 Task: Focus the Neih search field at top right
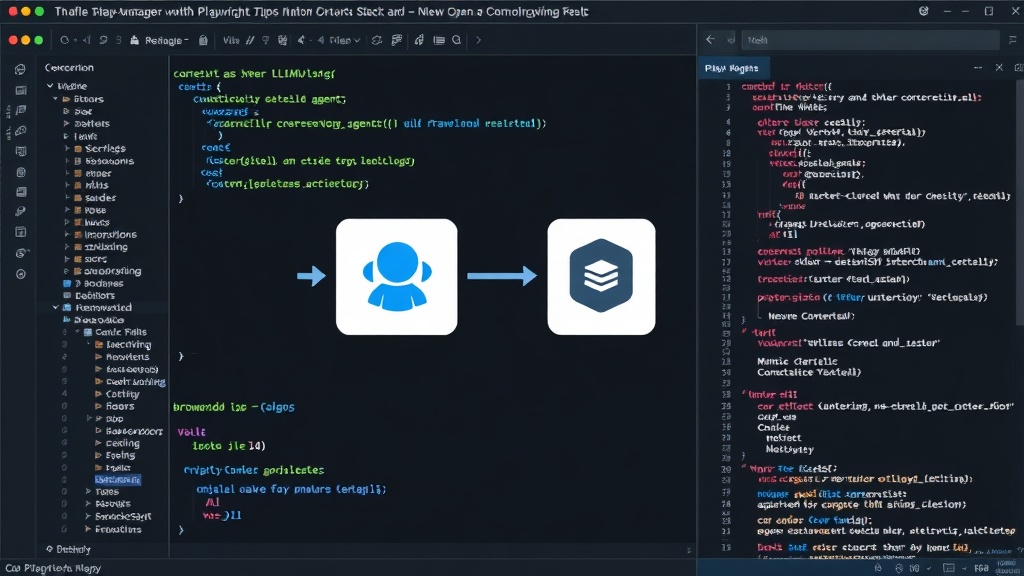pos(870,40)
